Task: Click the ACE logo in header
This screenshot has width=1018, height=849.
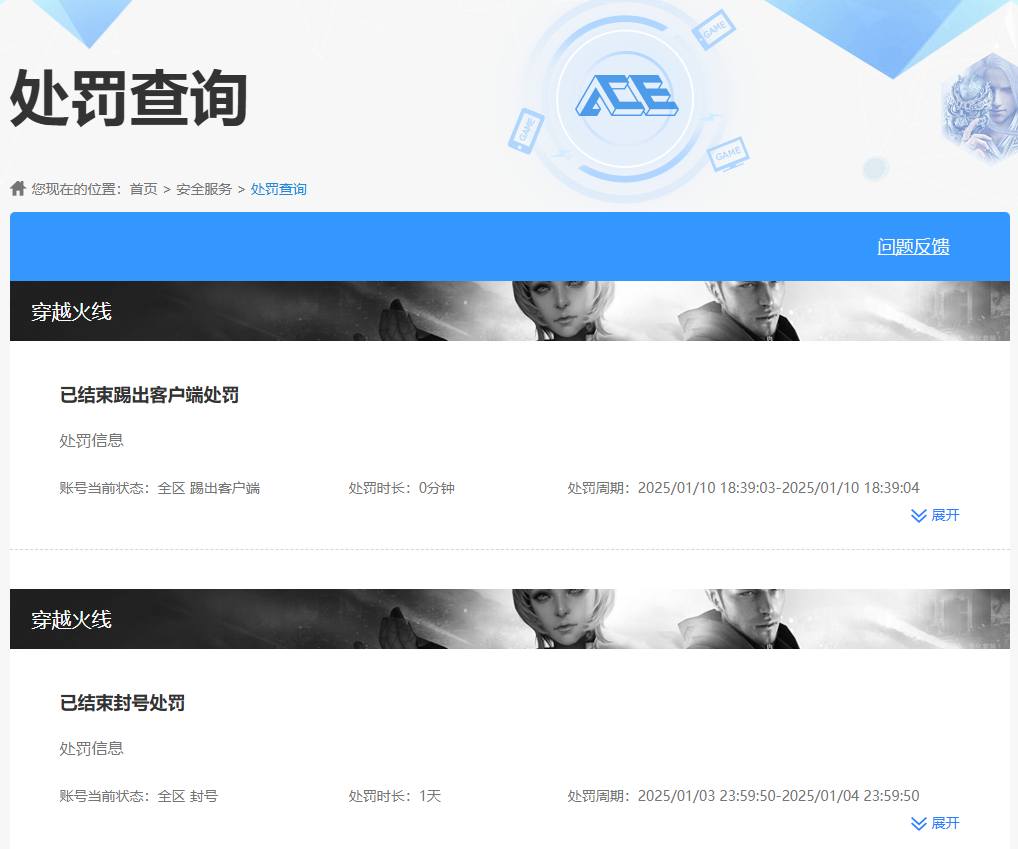Action: pyautogui.click(x=627, y=96)
